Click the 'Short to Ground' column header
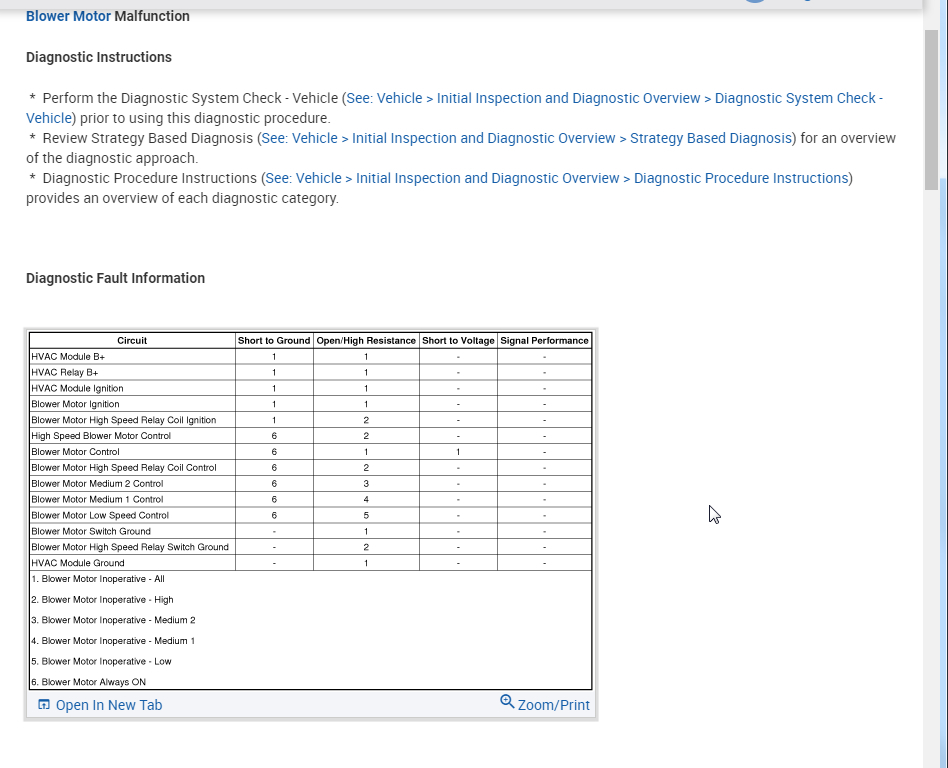Viewport: 948px width, 768px height. tap(274, 340)
